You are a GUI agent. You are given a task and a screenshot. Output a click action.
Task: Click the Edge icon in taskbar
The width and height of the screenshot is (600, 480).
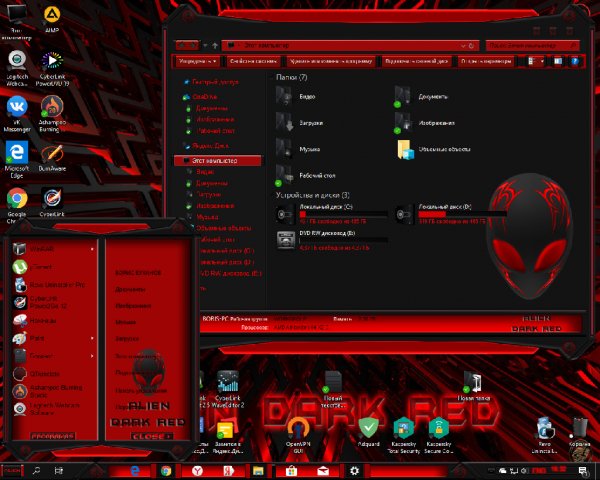[x=135, y=471]
